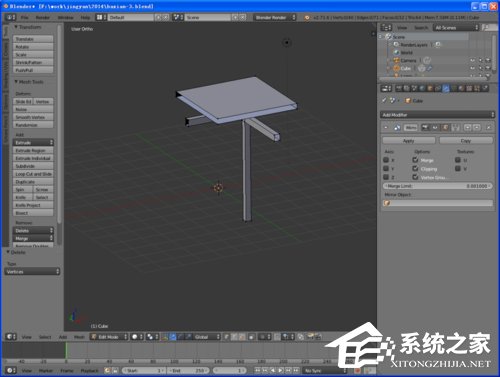Open the Playback menu in timeline
The width and height of the screenshot is (500, 377).
89,371
